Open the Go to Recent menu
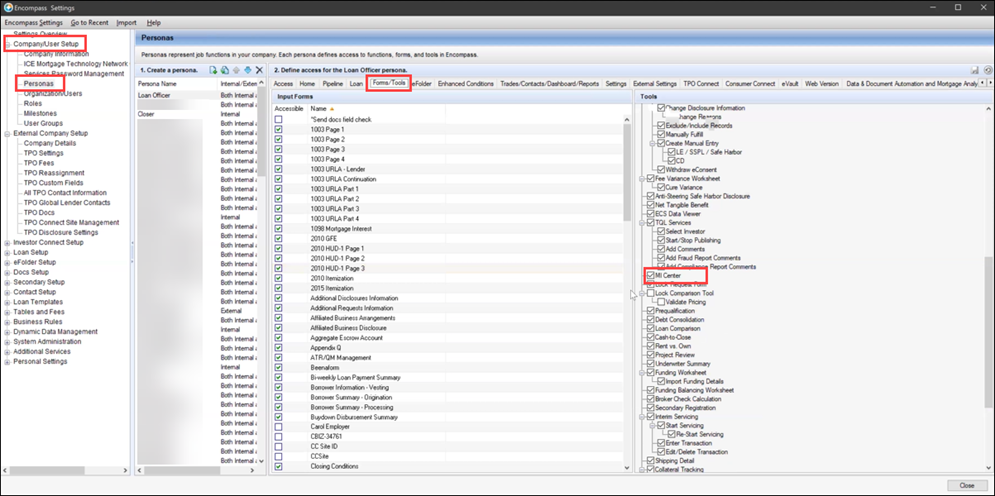The height and width of the screenshot is (496, 995). 90,22
